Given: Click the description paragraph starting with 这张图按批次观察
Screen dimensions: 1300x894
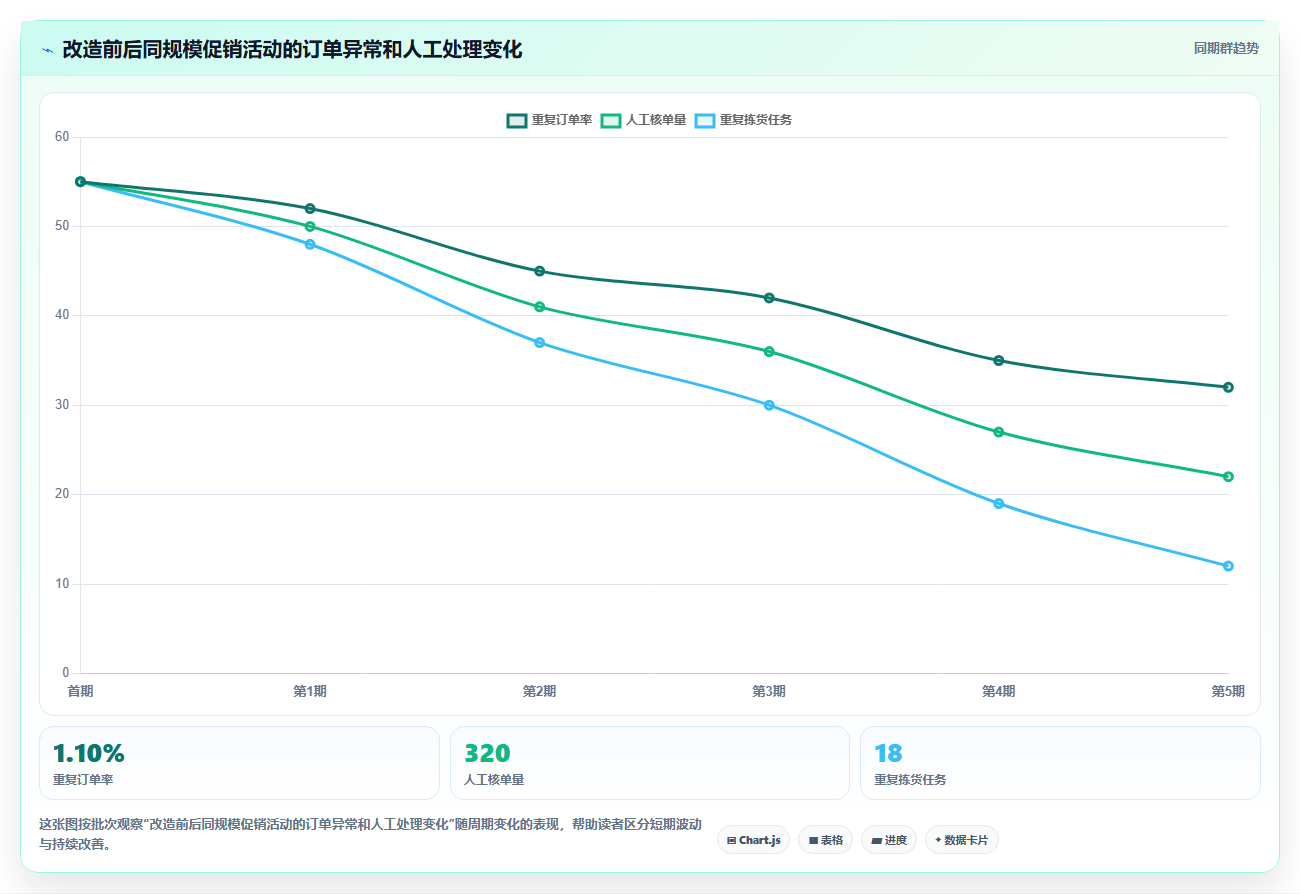Looking at the screenshot, I should pyautogui.click(x=370, y=834).
